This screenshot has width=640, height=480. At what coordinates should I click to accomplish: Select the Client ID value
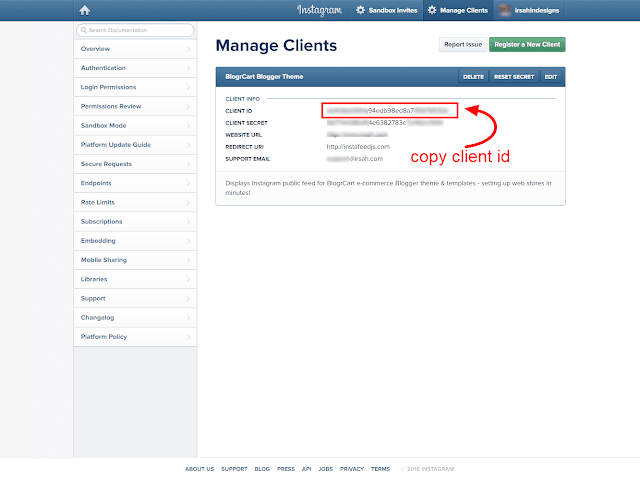(x=388, y=111)
